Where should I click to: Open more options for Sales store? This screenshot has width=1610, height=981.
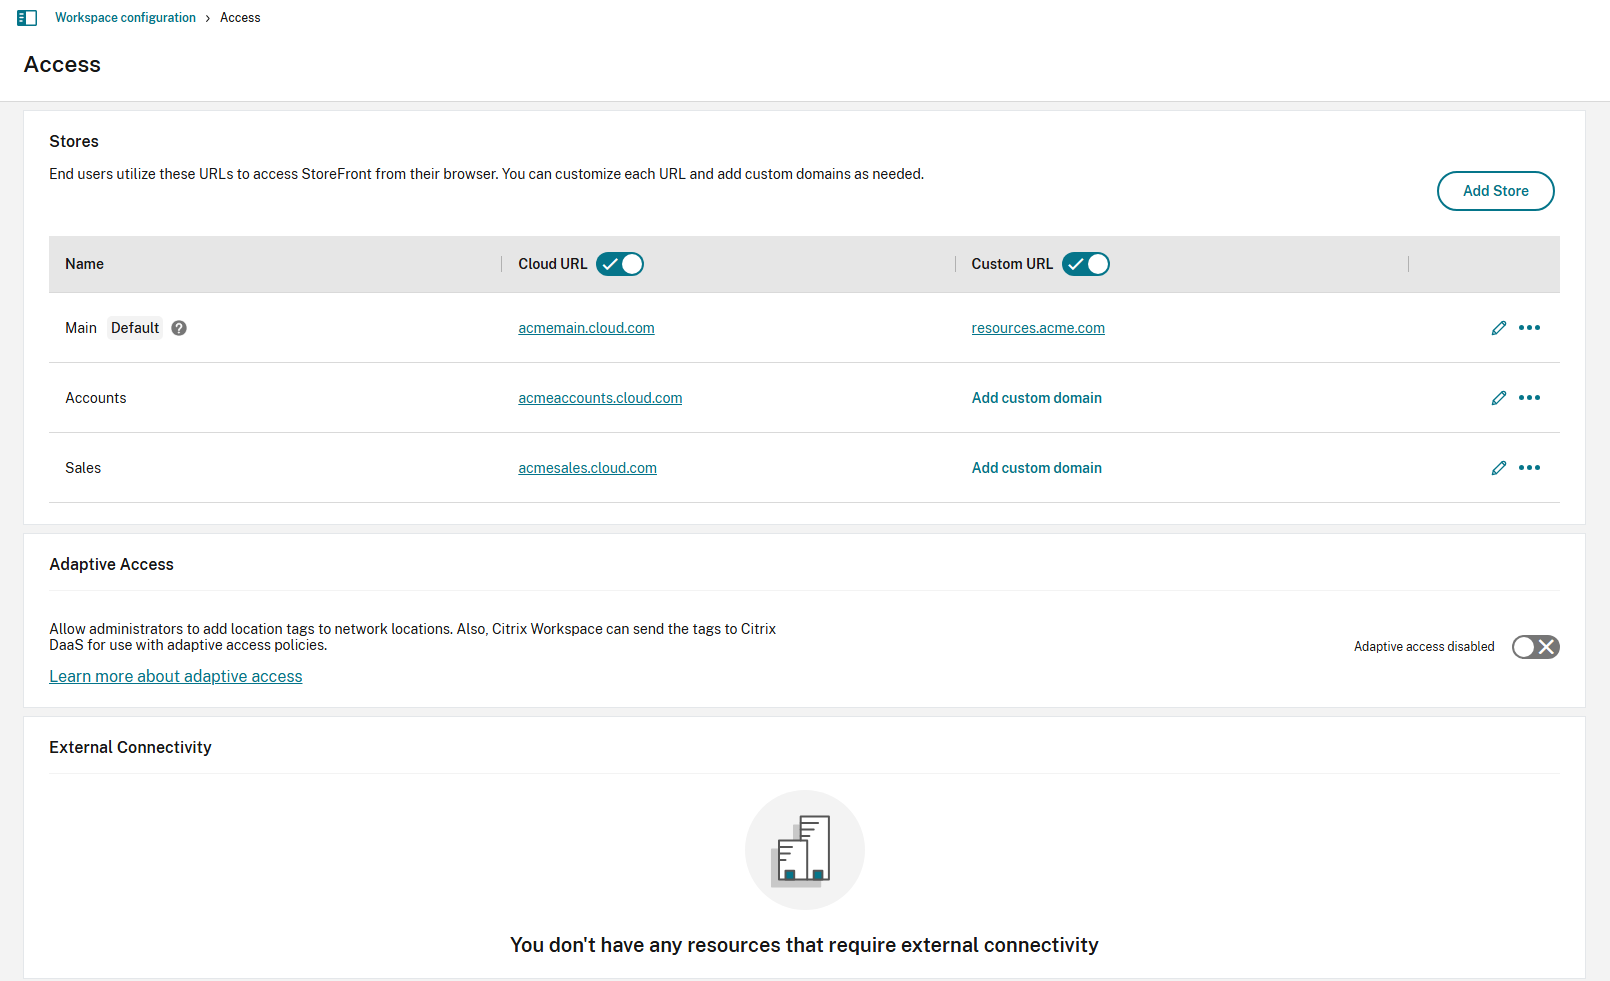pyautogui.click(x=1529, y=468)
